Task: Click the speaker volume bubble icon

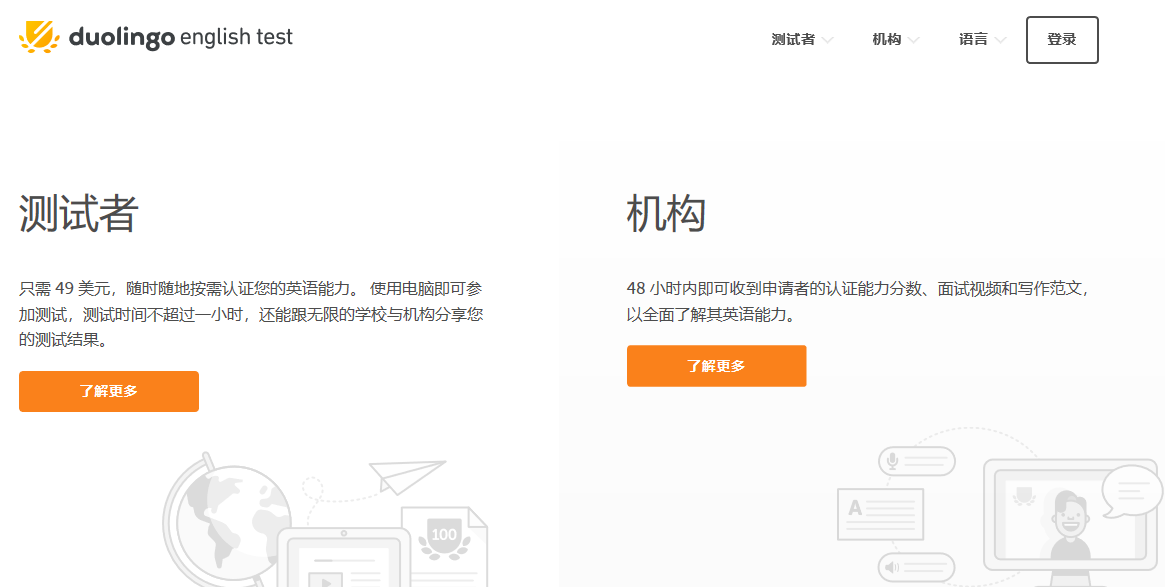Action: (916, 569)
